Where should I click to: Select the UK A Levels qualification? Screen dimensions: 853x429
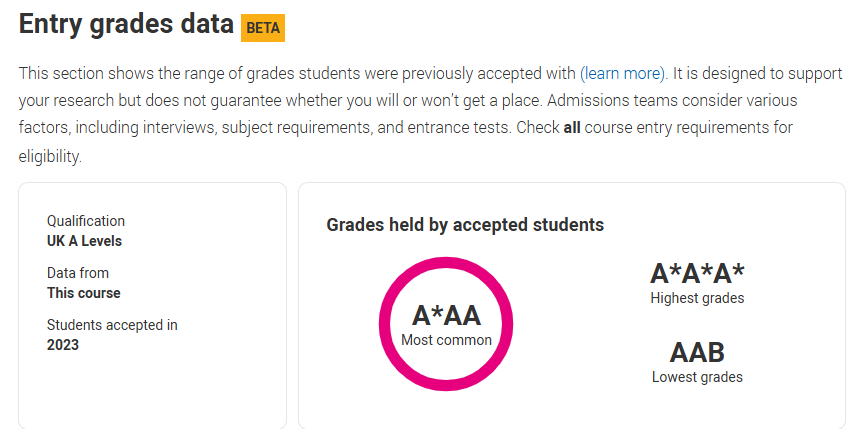[84, 241]
